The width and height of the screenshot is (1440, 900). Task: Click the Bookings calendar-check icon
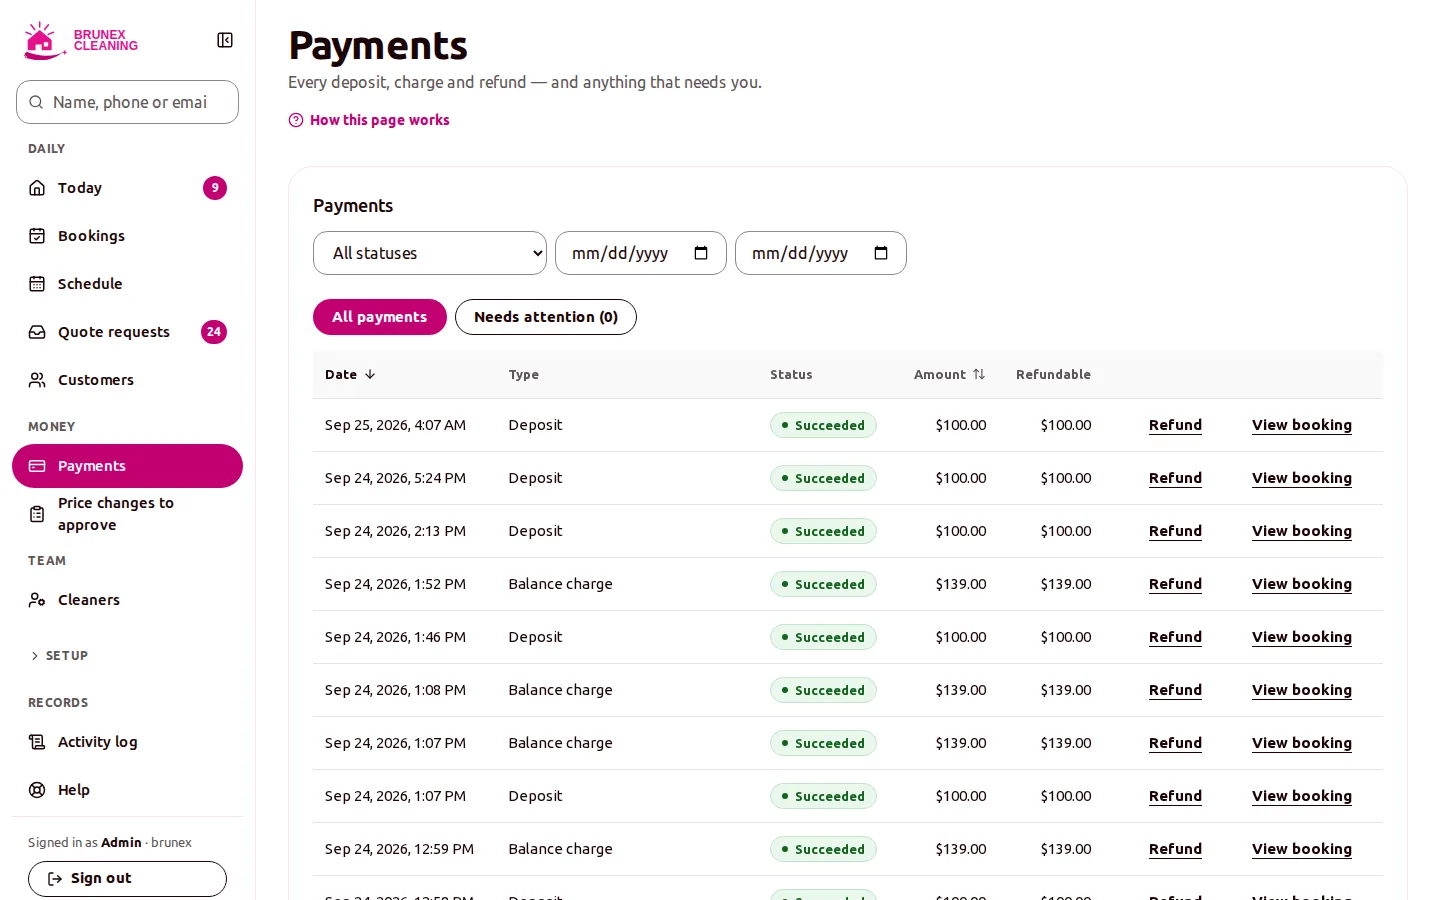tap(37, 236)
